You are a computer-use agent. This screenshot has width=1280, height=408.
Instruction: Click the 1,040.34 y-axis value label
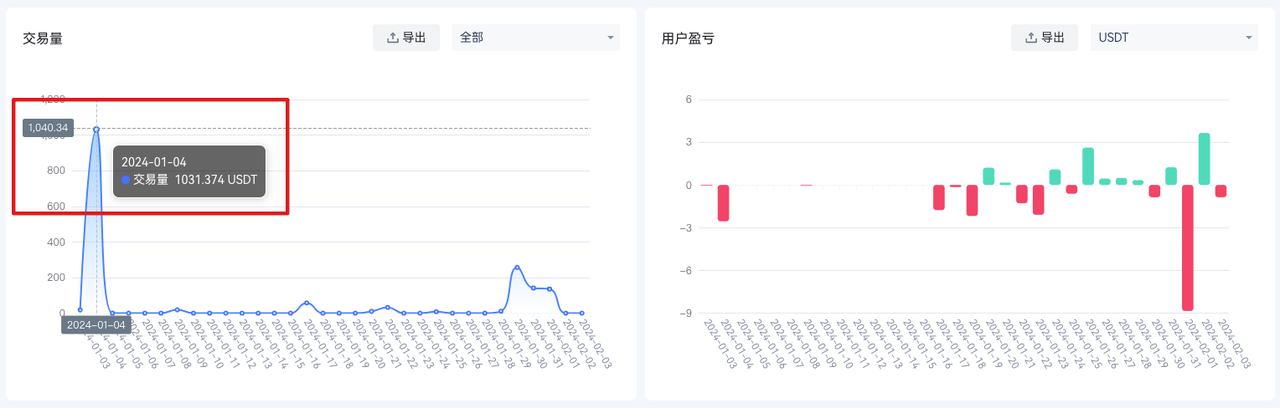(48, 128)
